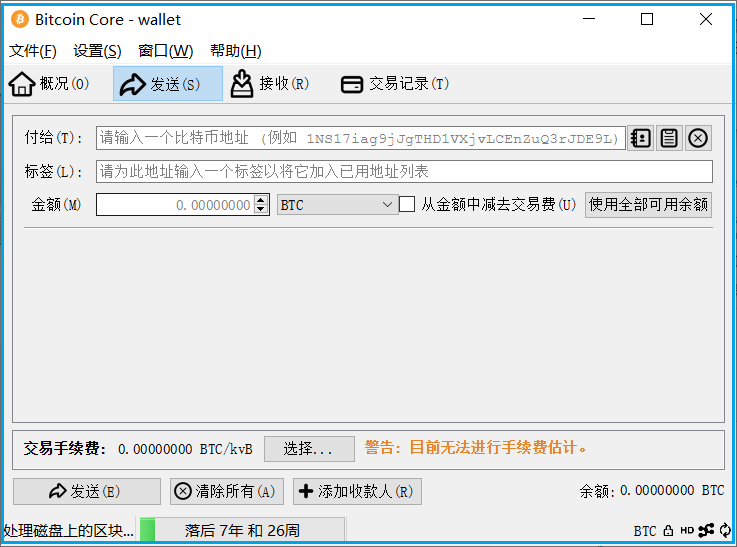This screenshot has height=547, width=737.
Task: Switch to the 接收(R) receive tab
Action: coord(270,84)
